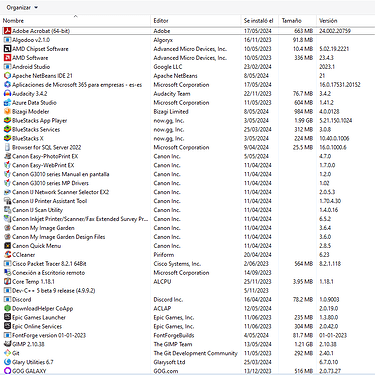The height and width of the screenshot is (375, 375).
Task: Sort by the Versión column header
Action: tap(346, 21)
